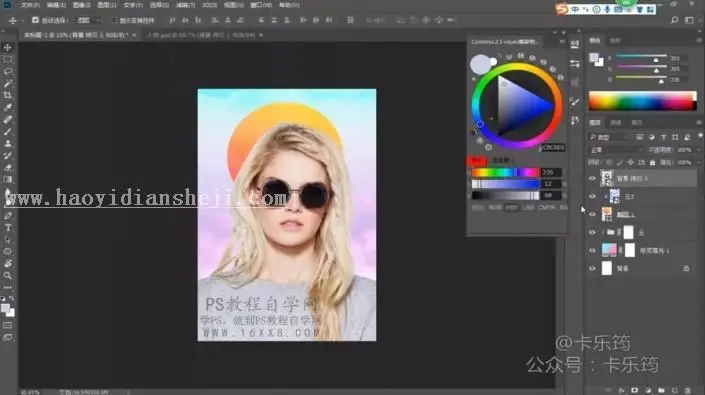Select the Brush tool
The height and width of the screenshot is (395, 705).
point(8,132)
